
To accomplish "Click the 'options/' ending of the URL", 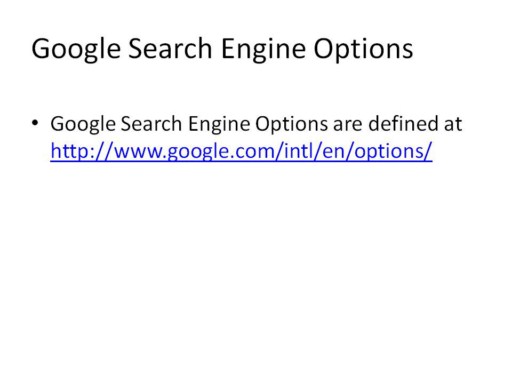I will click(393, 151).
